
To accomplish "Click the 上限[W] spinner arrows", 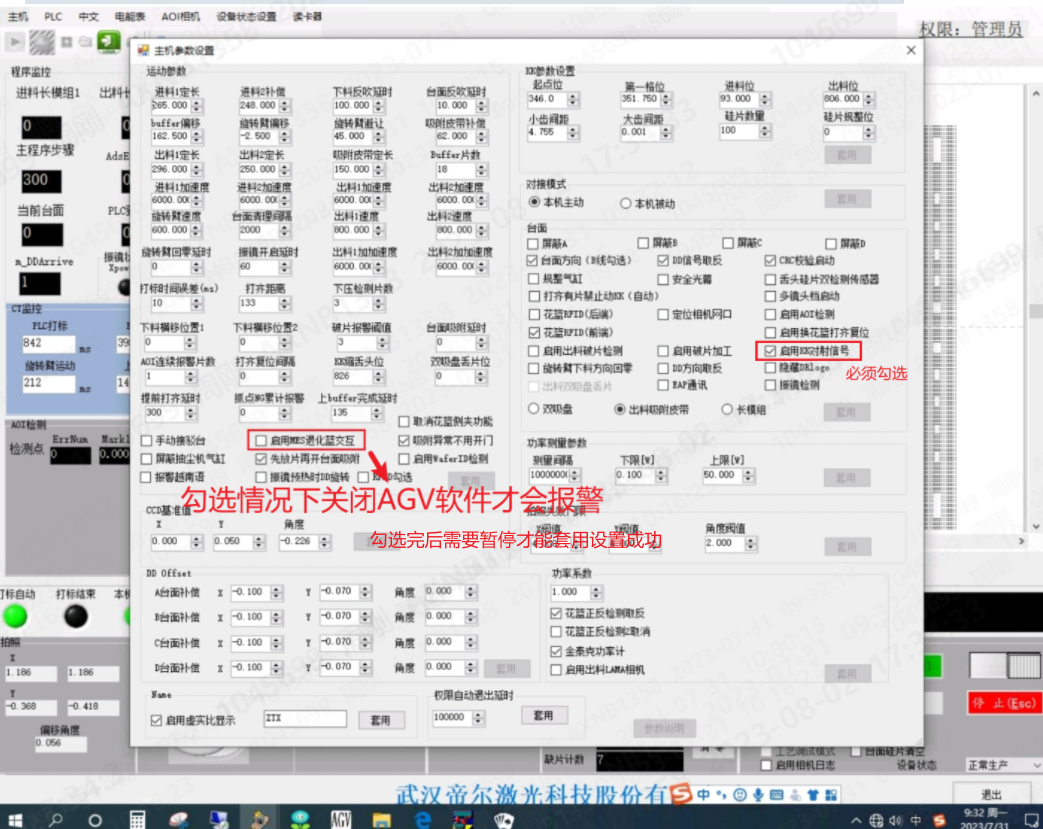I will [748, 475].
